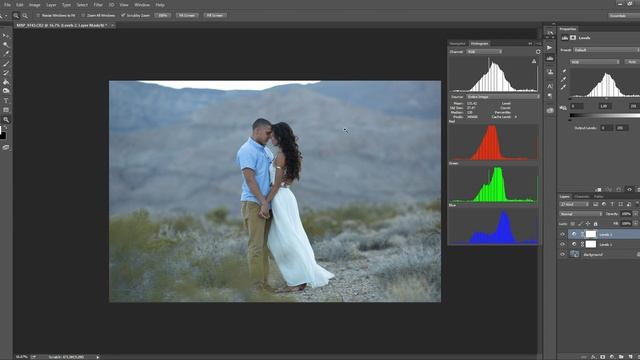The height and width of the screenshot is (360, 640).
Task: Click the Levels 2 layer mask thumbnail
Action: tap(591, 234)
